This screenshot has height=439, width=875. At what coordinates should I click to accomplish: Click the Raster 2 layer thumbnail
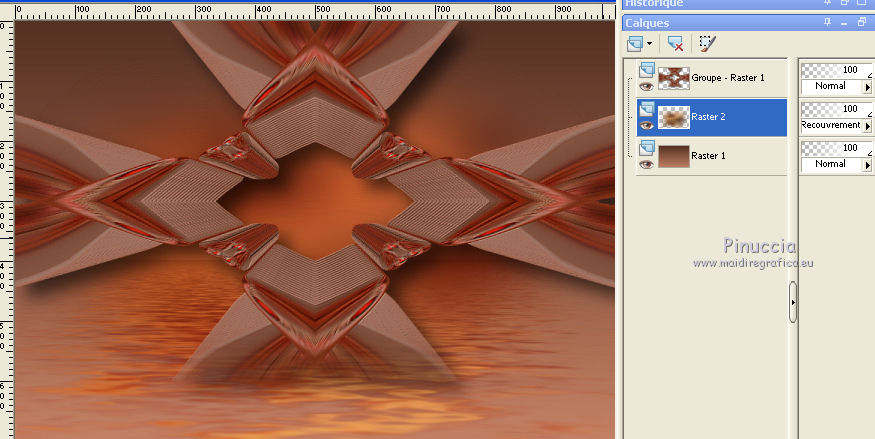(x=674, y=118)
